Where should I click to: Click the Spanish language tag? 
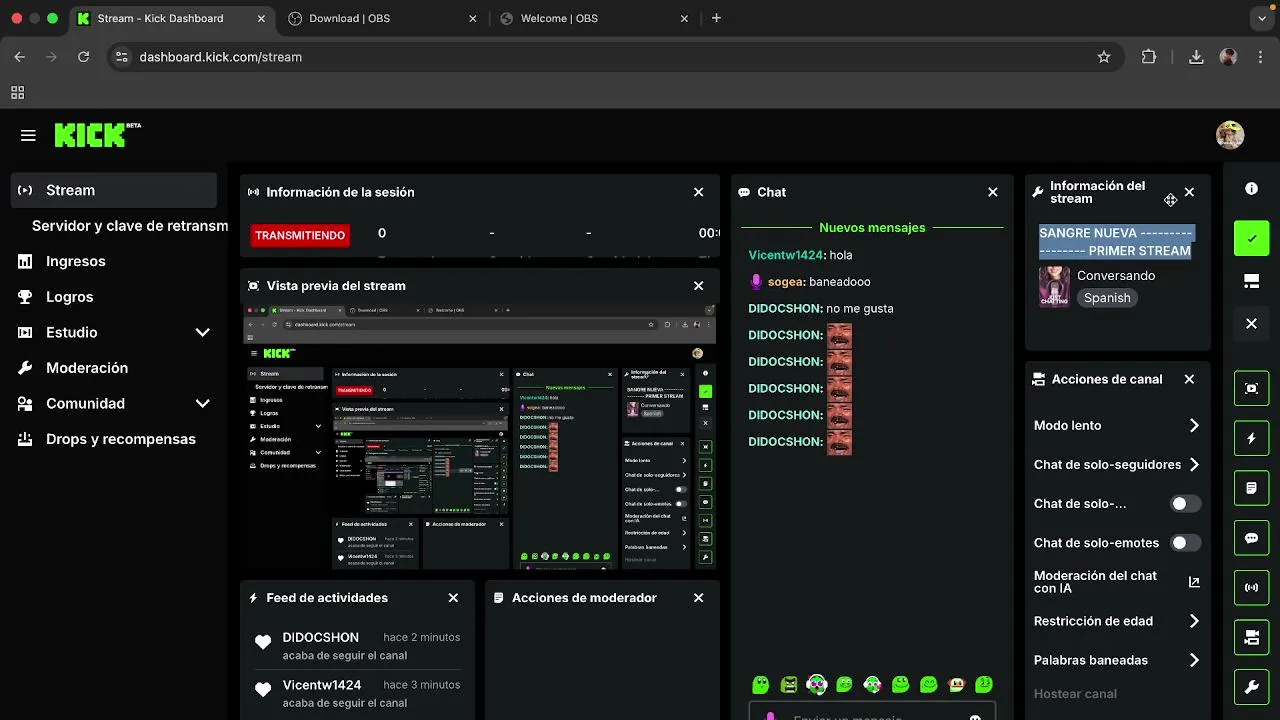(1107, 298)
